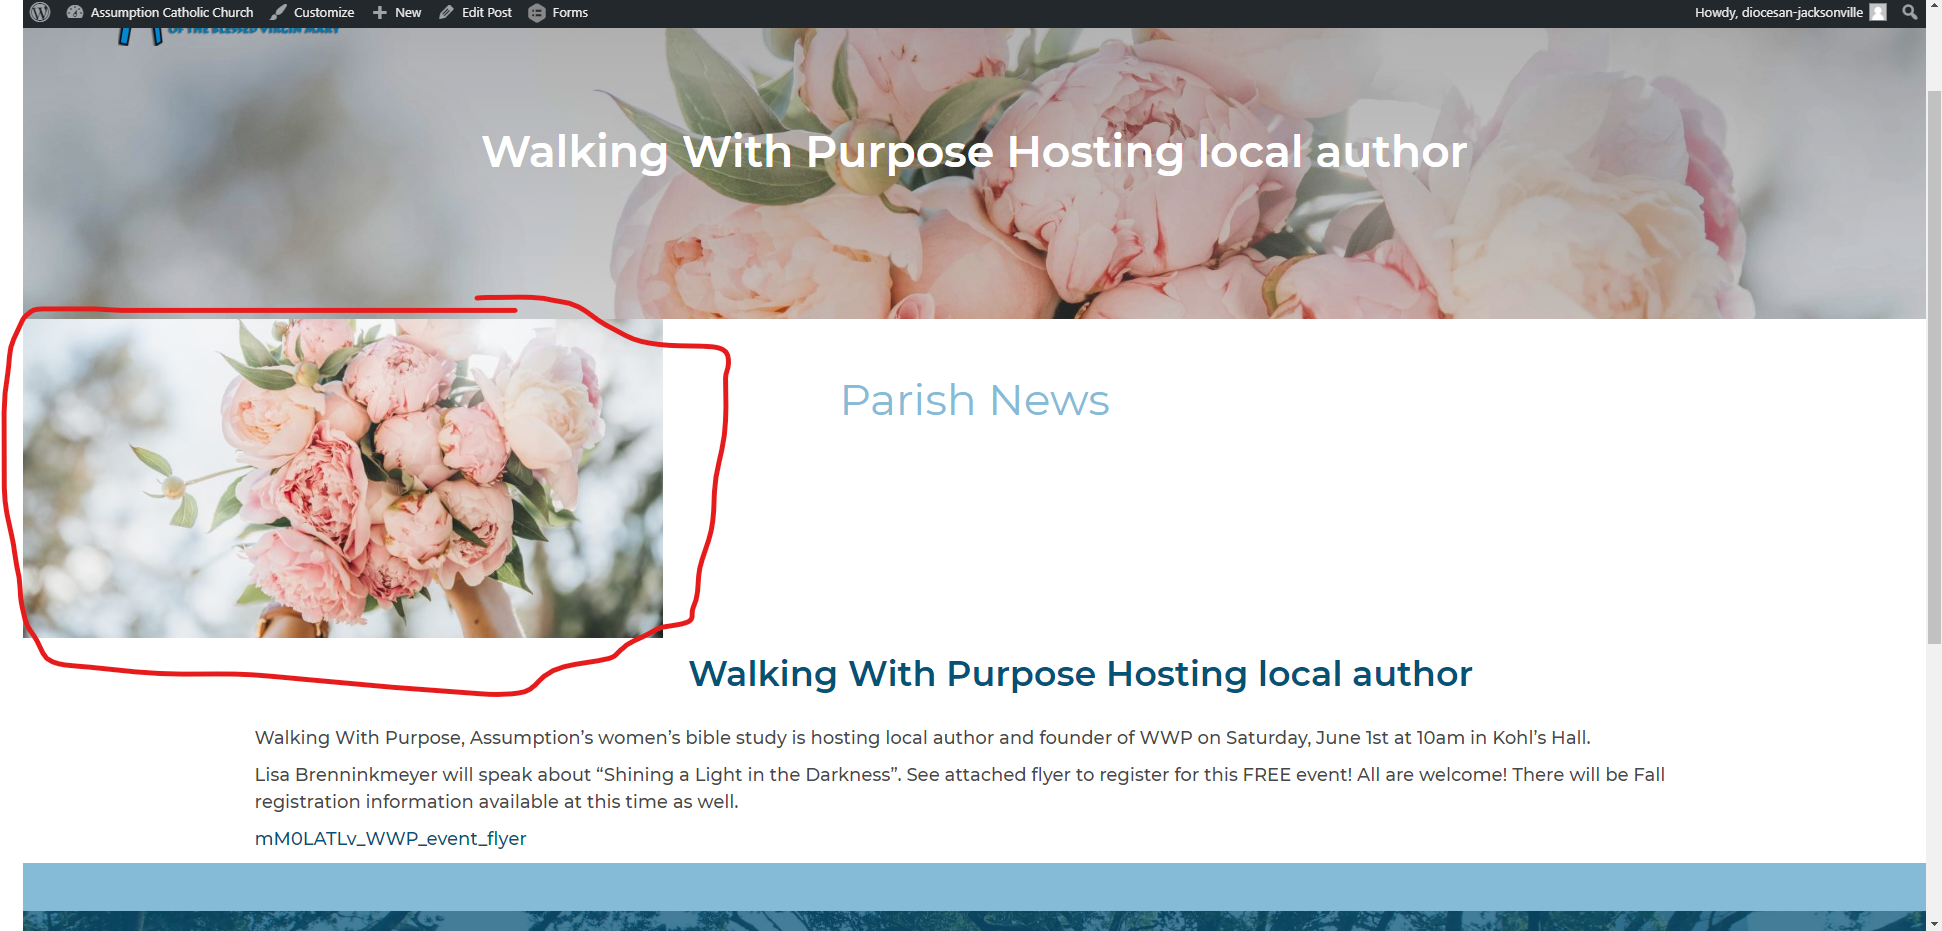The height and width of the screenshot is (931, 1942).
Task: Click the pencil icon beside Edit Post
Action: [x=447, y=13]
